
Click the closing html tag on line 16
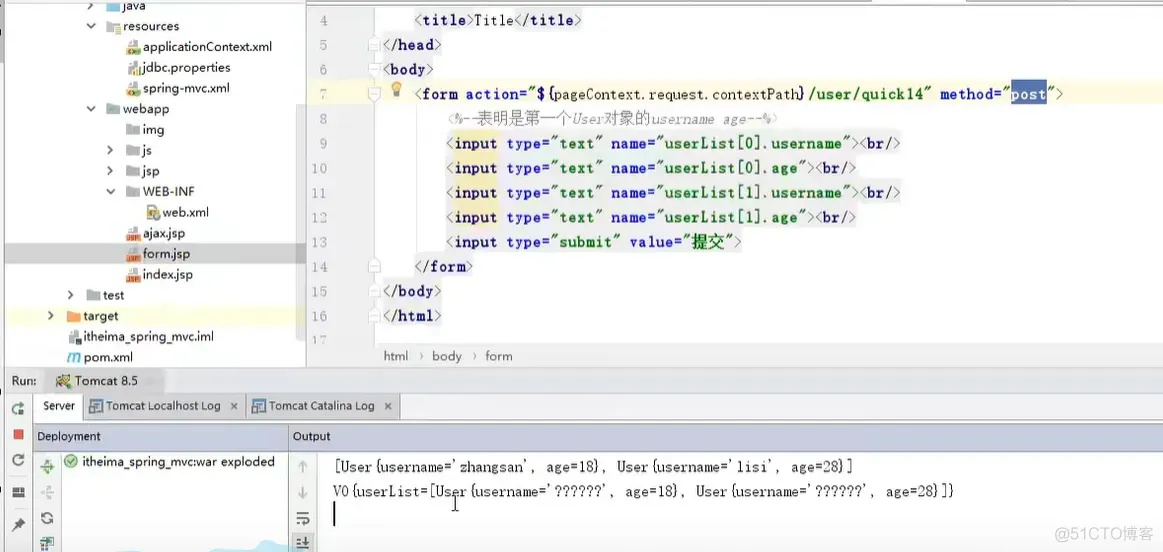[x=412, y=316]
